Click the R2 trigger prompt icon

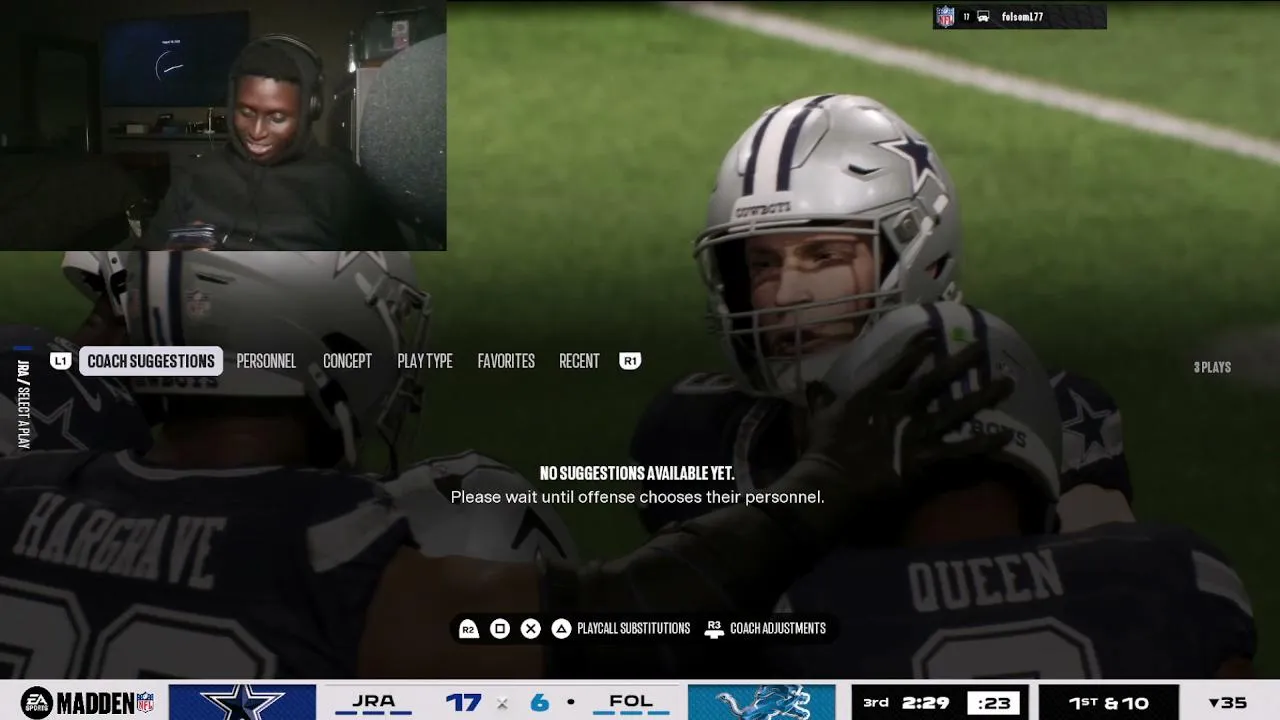468,628
